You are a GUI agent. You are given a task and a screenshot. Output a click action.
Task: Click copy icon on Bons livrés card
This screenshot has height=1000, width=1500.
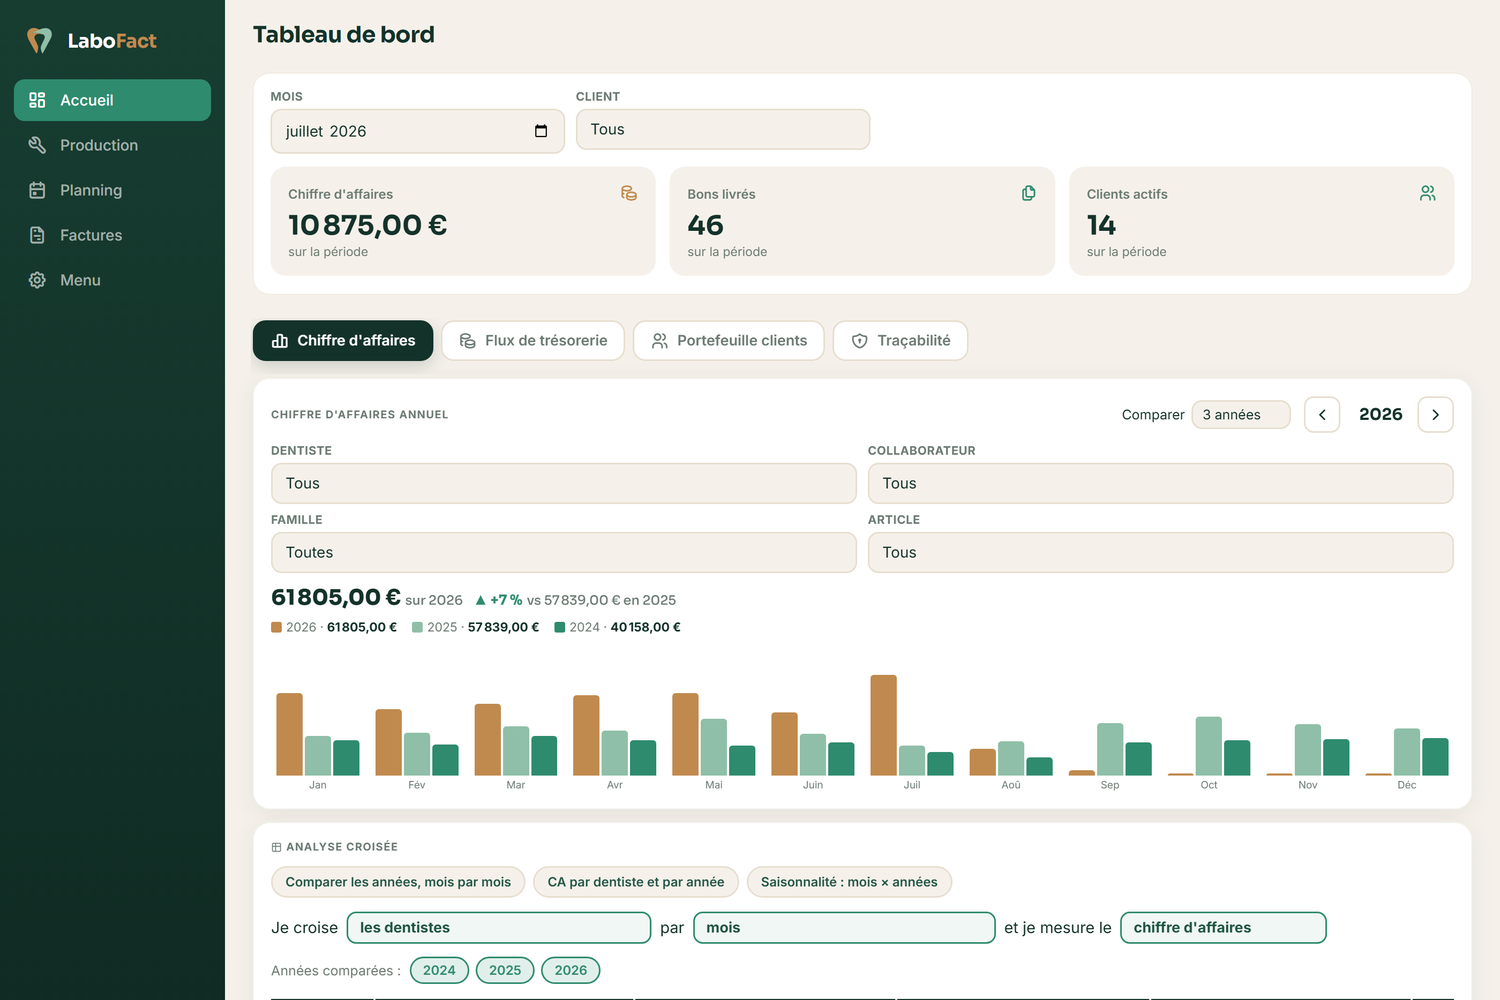click(1029, 193)
